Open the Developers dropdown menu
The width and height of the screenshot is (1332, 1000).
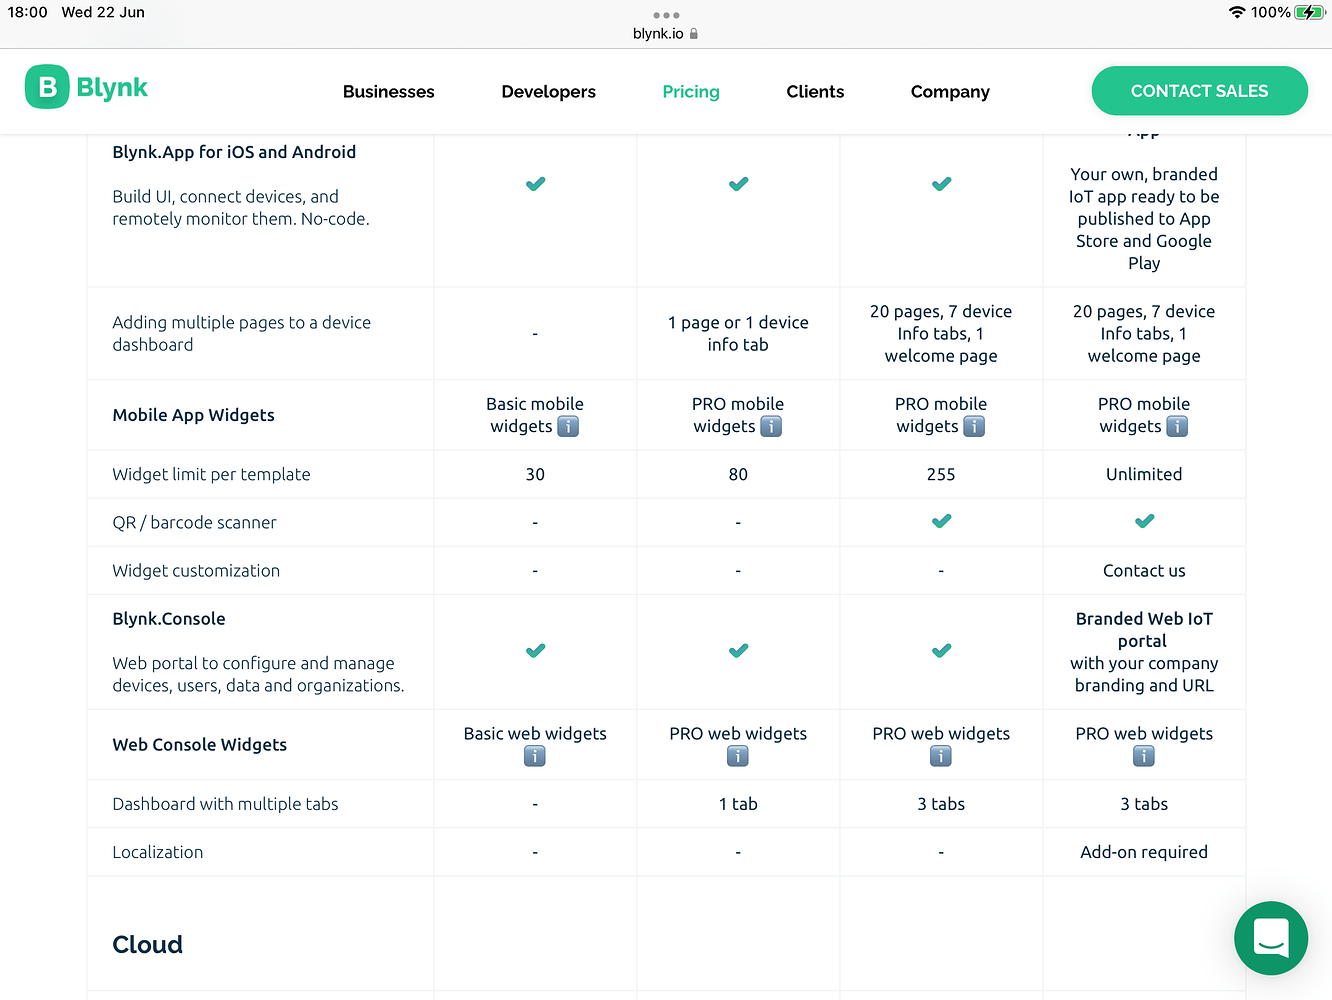coord(548,91)
